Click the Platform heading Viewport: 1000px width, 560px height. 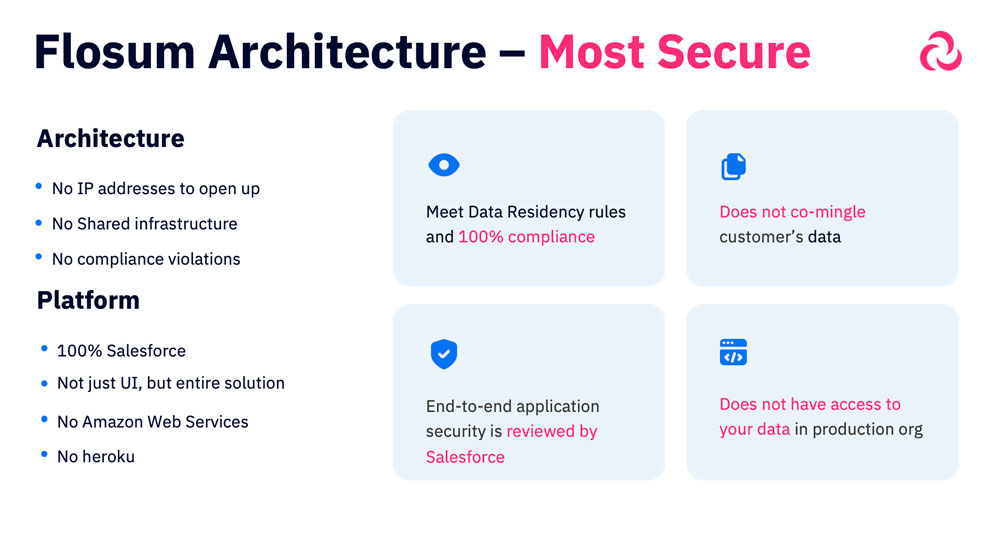click(x=88, y=300)
